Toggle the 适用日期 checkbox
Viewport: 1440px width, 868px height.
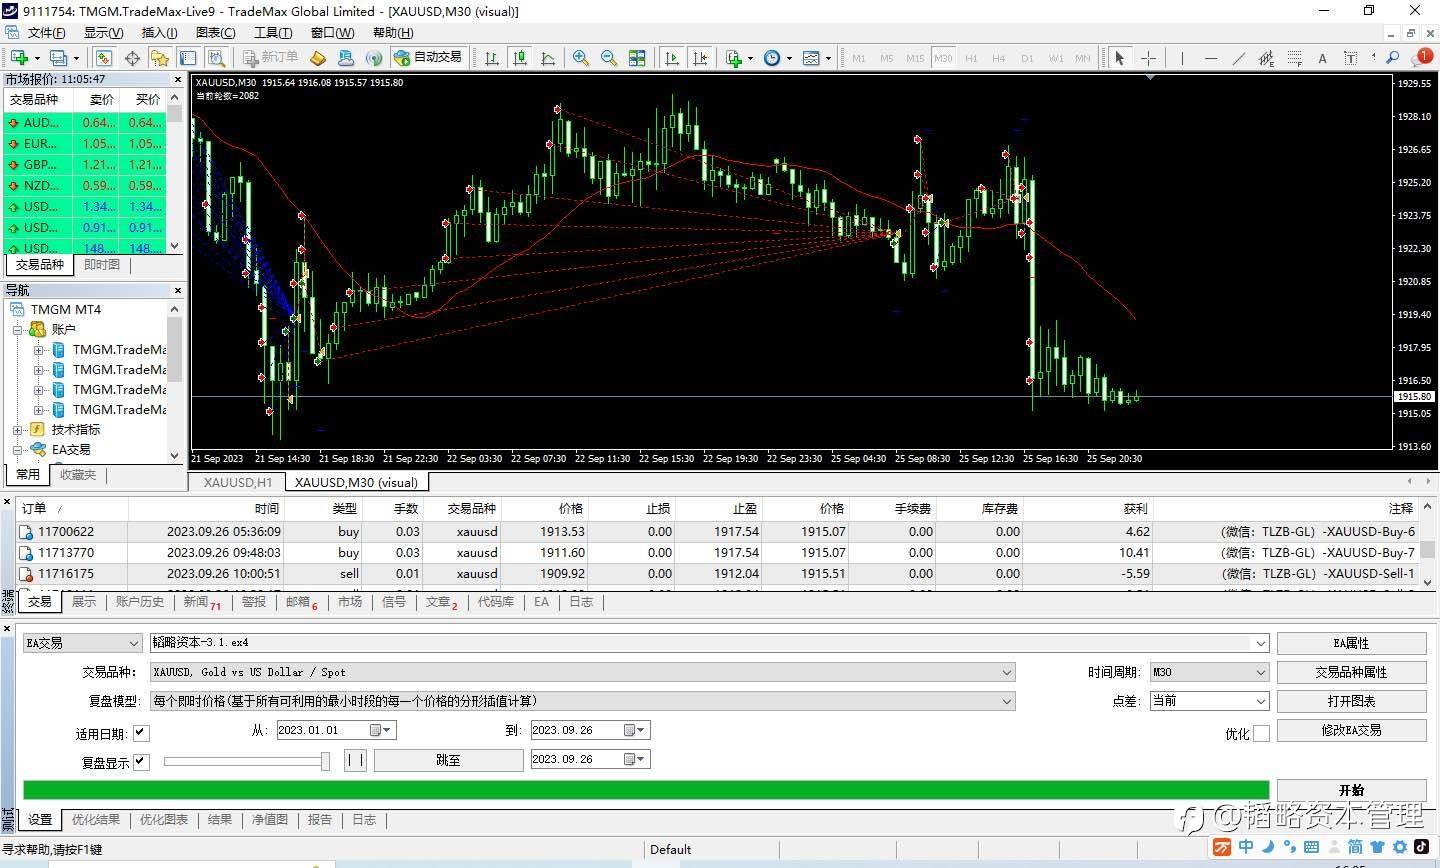[x=141, y=733]
